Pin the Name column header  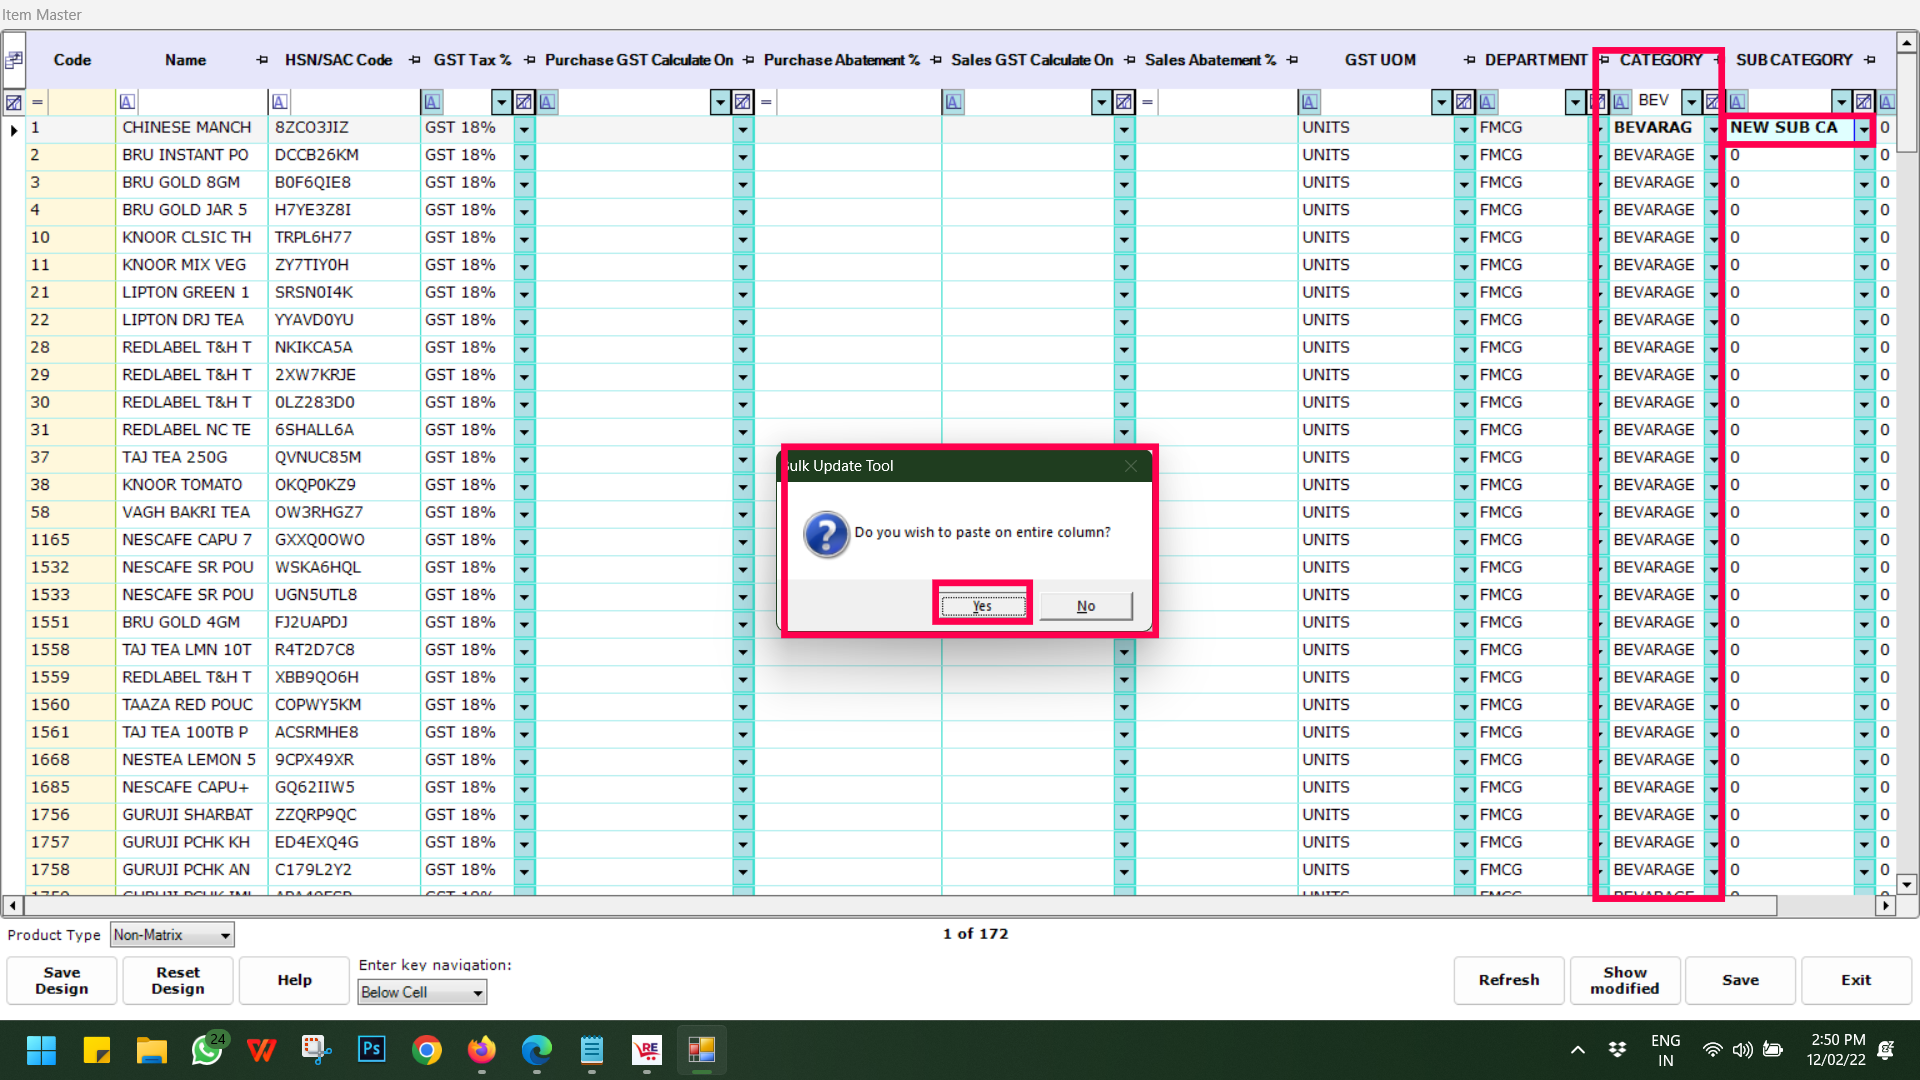click(262, 60)
